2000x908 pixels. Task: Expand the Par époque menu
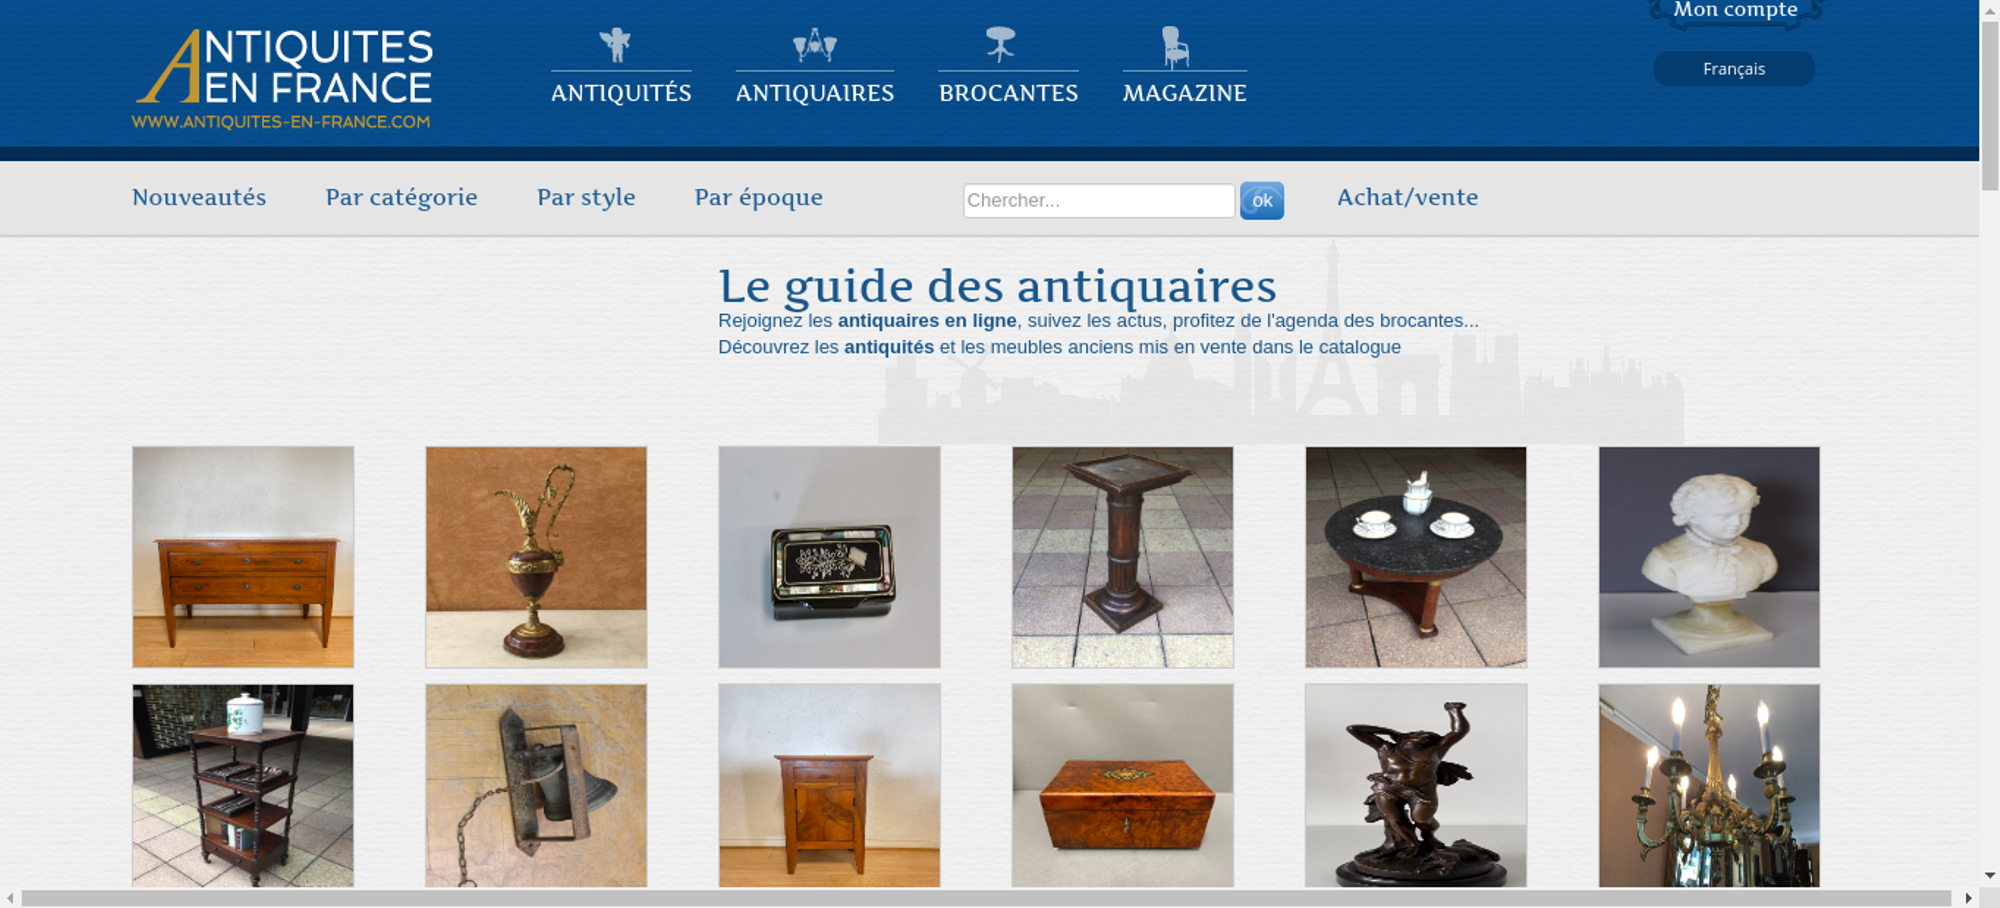click(759, 198)
